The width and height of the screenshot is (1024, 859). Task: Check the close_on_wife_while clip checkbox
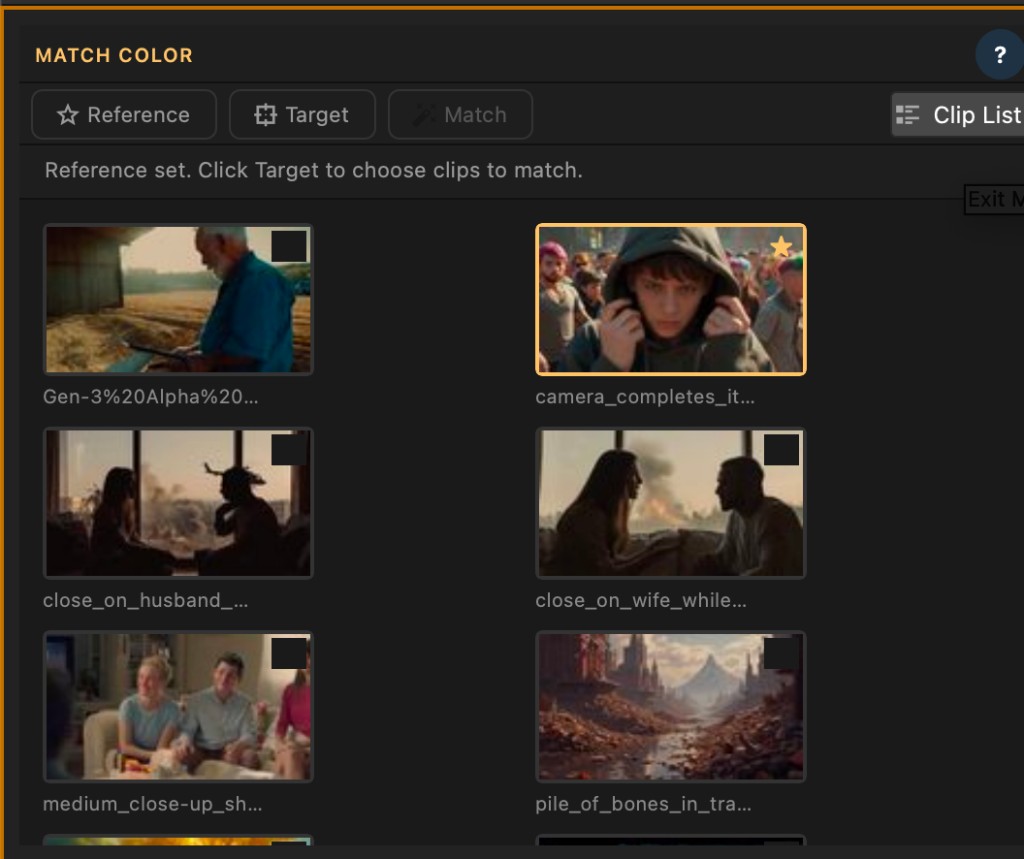coord(781,450)
